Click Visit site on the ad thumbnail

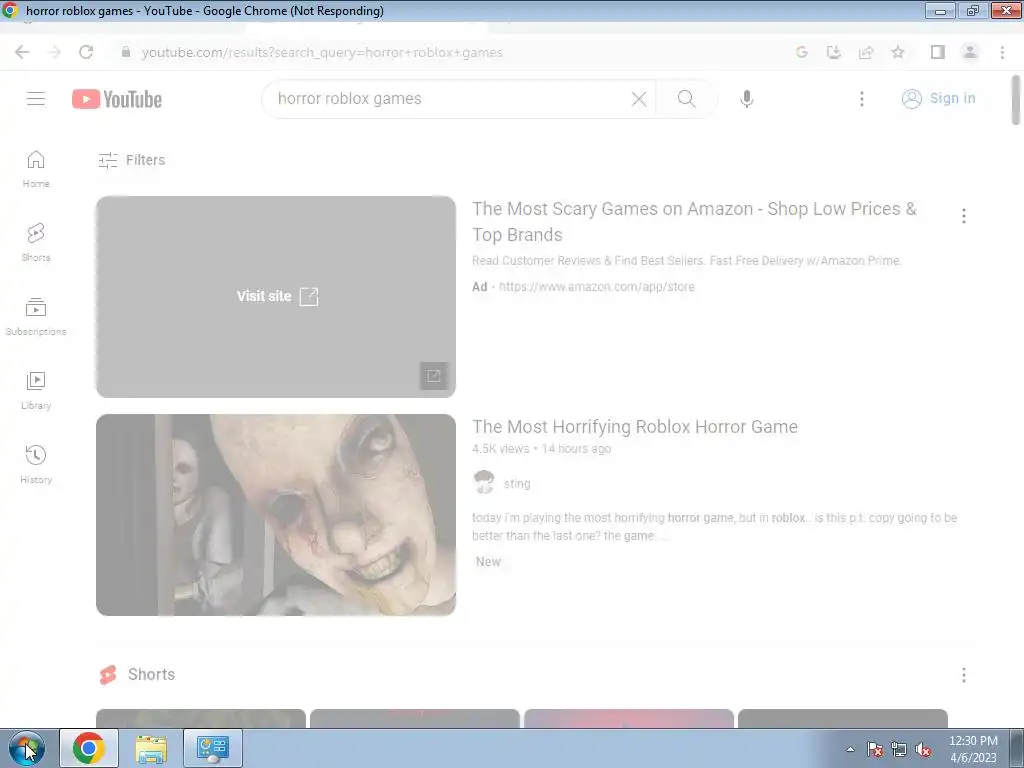(x=278, y=296)
